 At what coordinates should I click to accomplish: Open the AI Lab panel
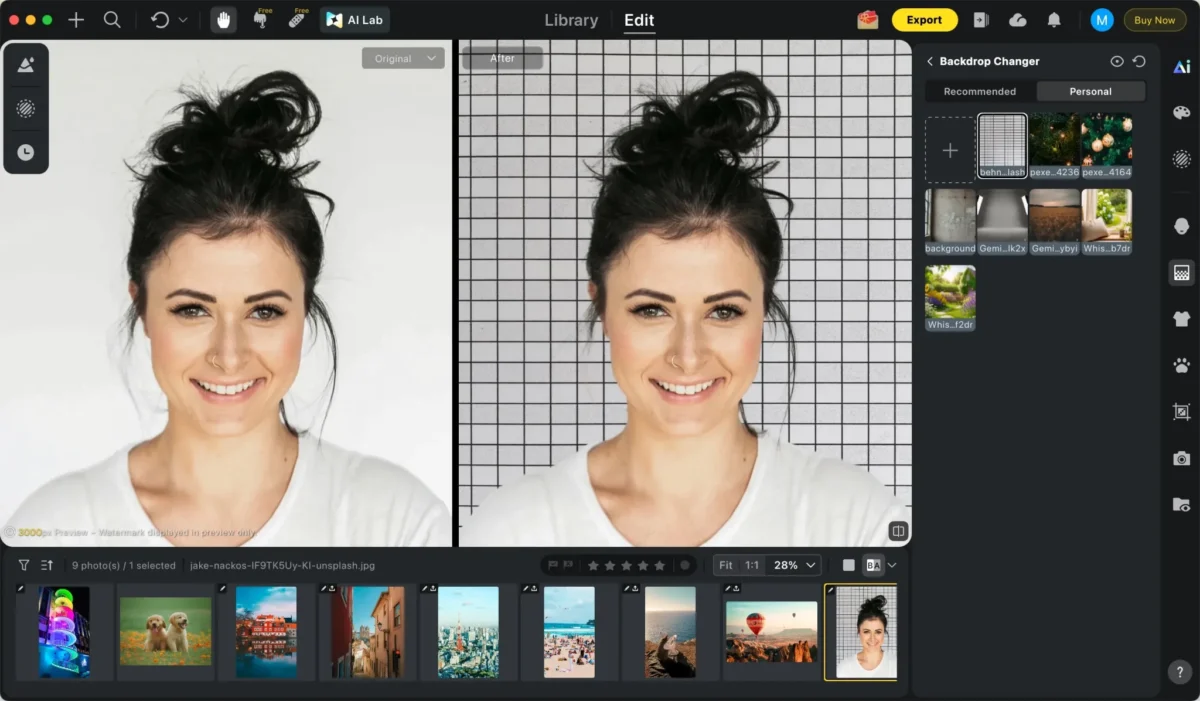pyautogui.click(x=355, y=20)
